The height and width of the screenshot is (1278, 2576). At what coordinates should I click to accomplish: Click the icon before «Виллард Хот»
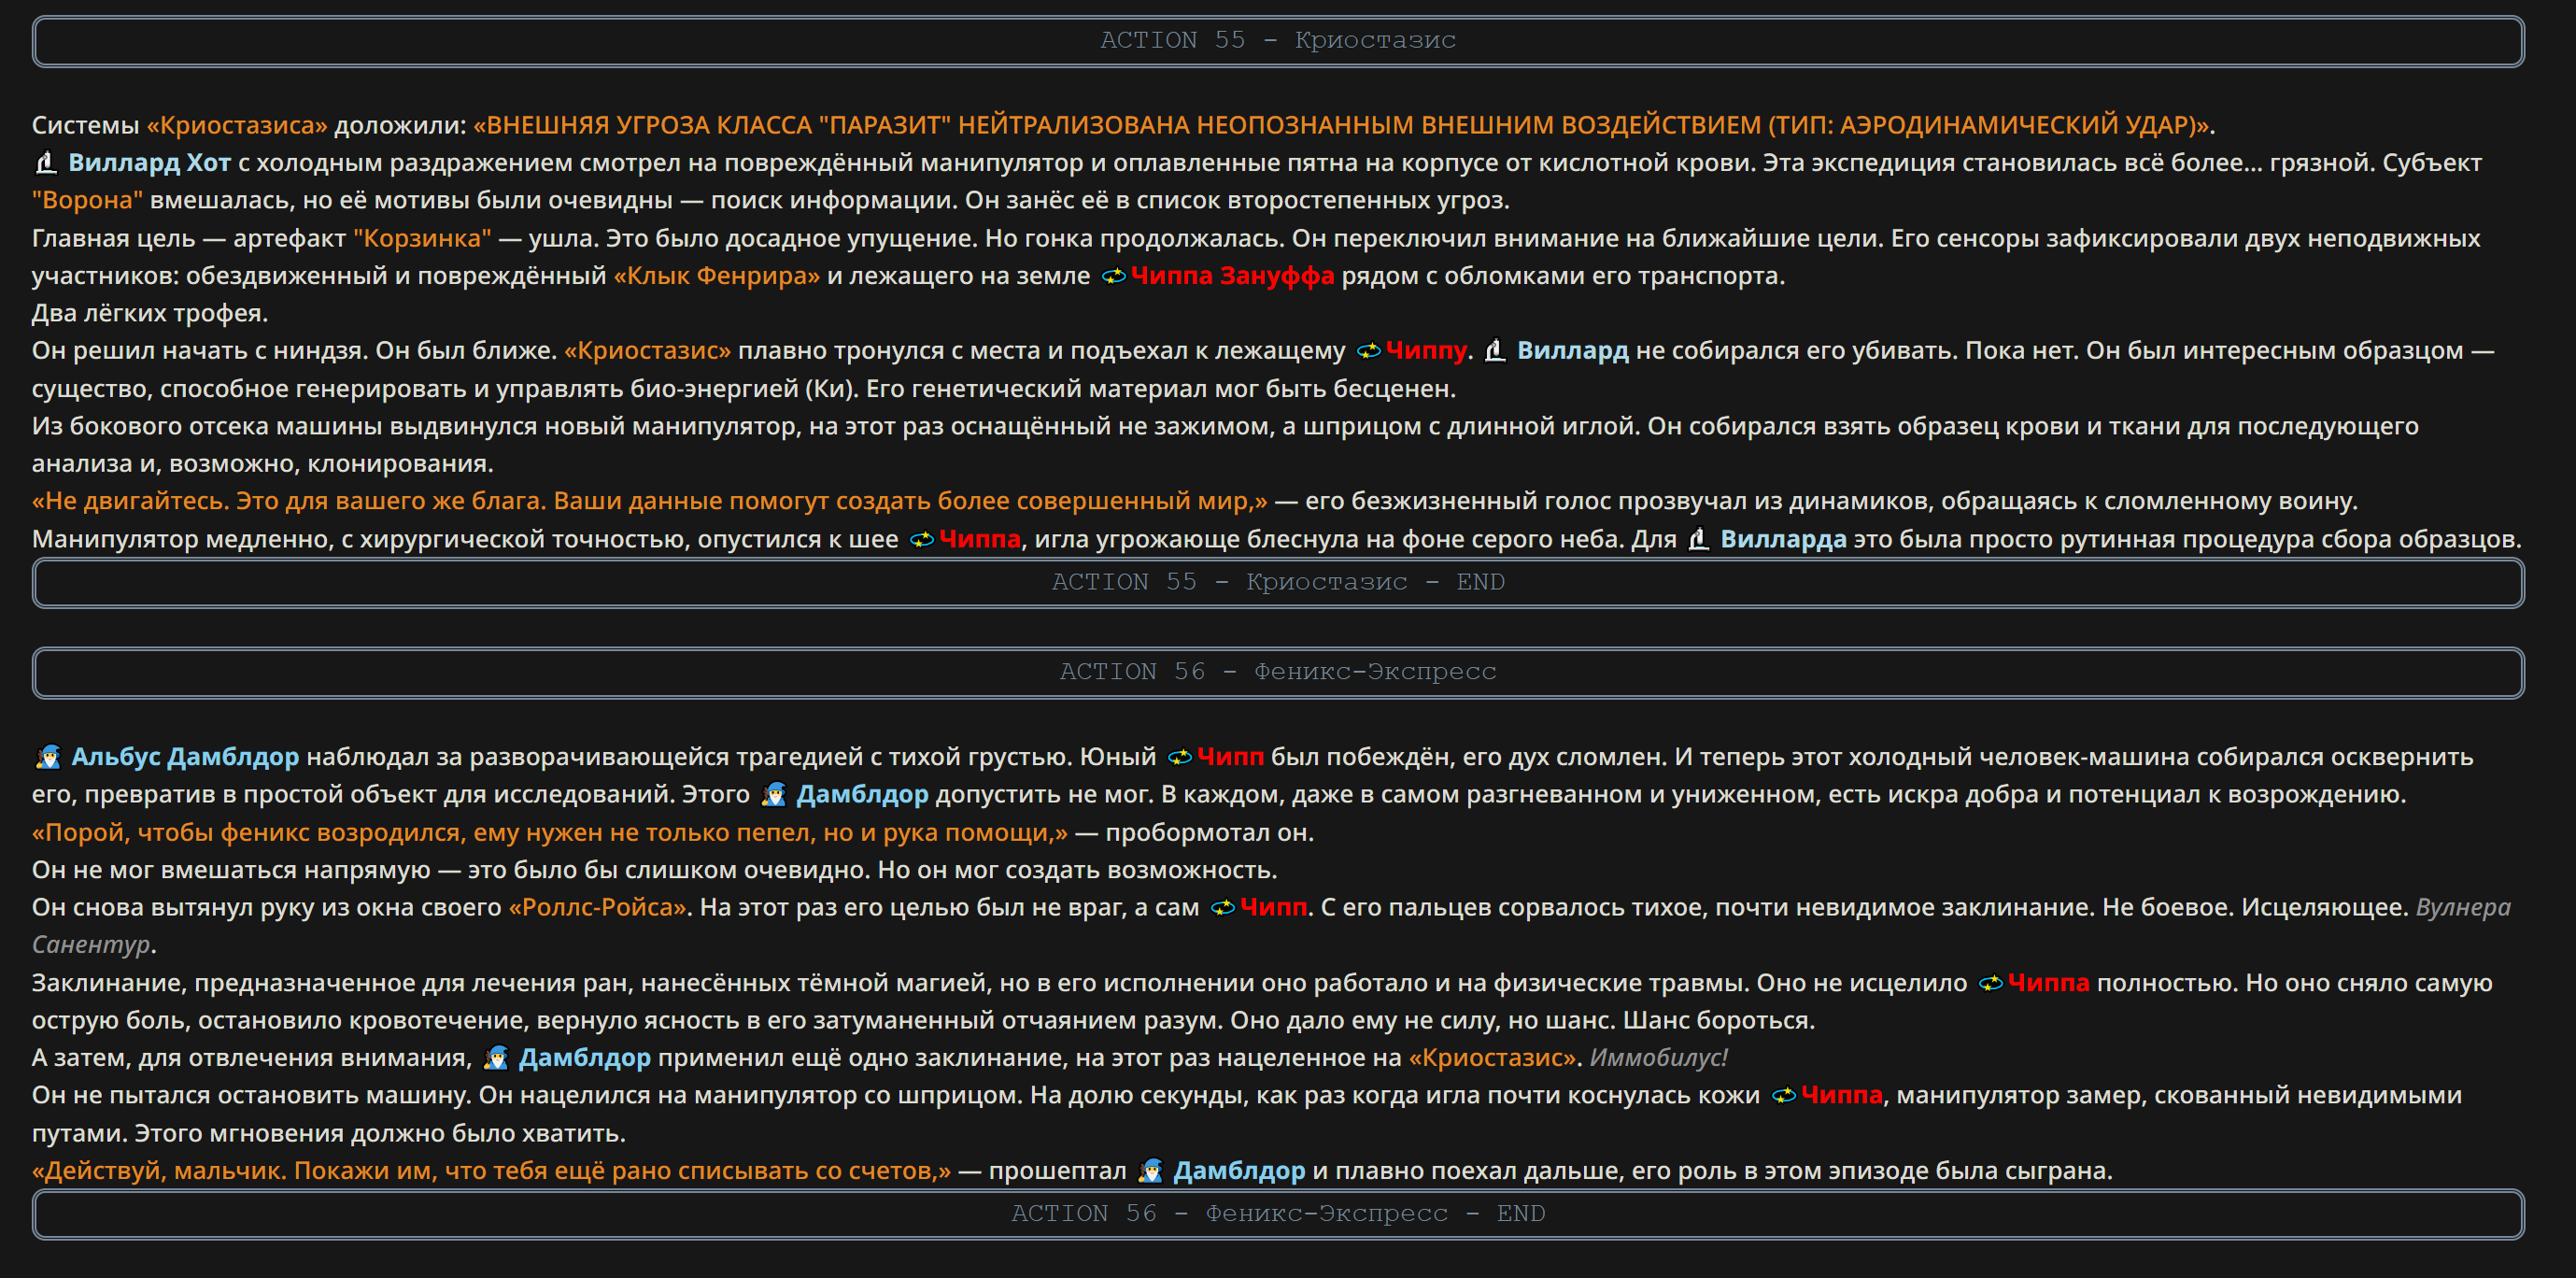click(x=46, y=162)
